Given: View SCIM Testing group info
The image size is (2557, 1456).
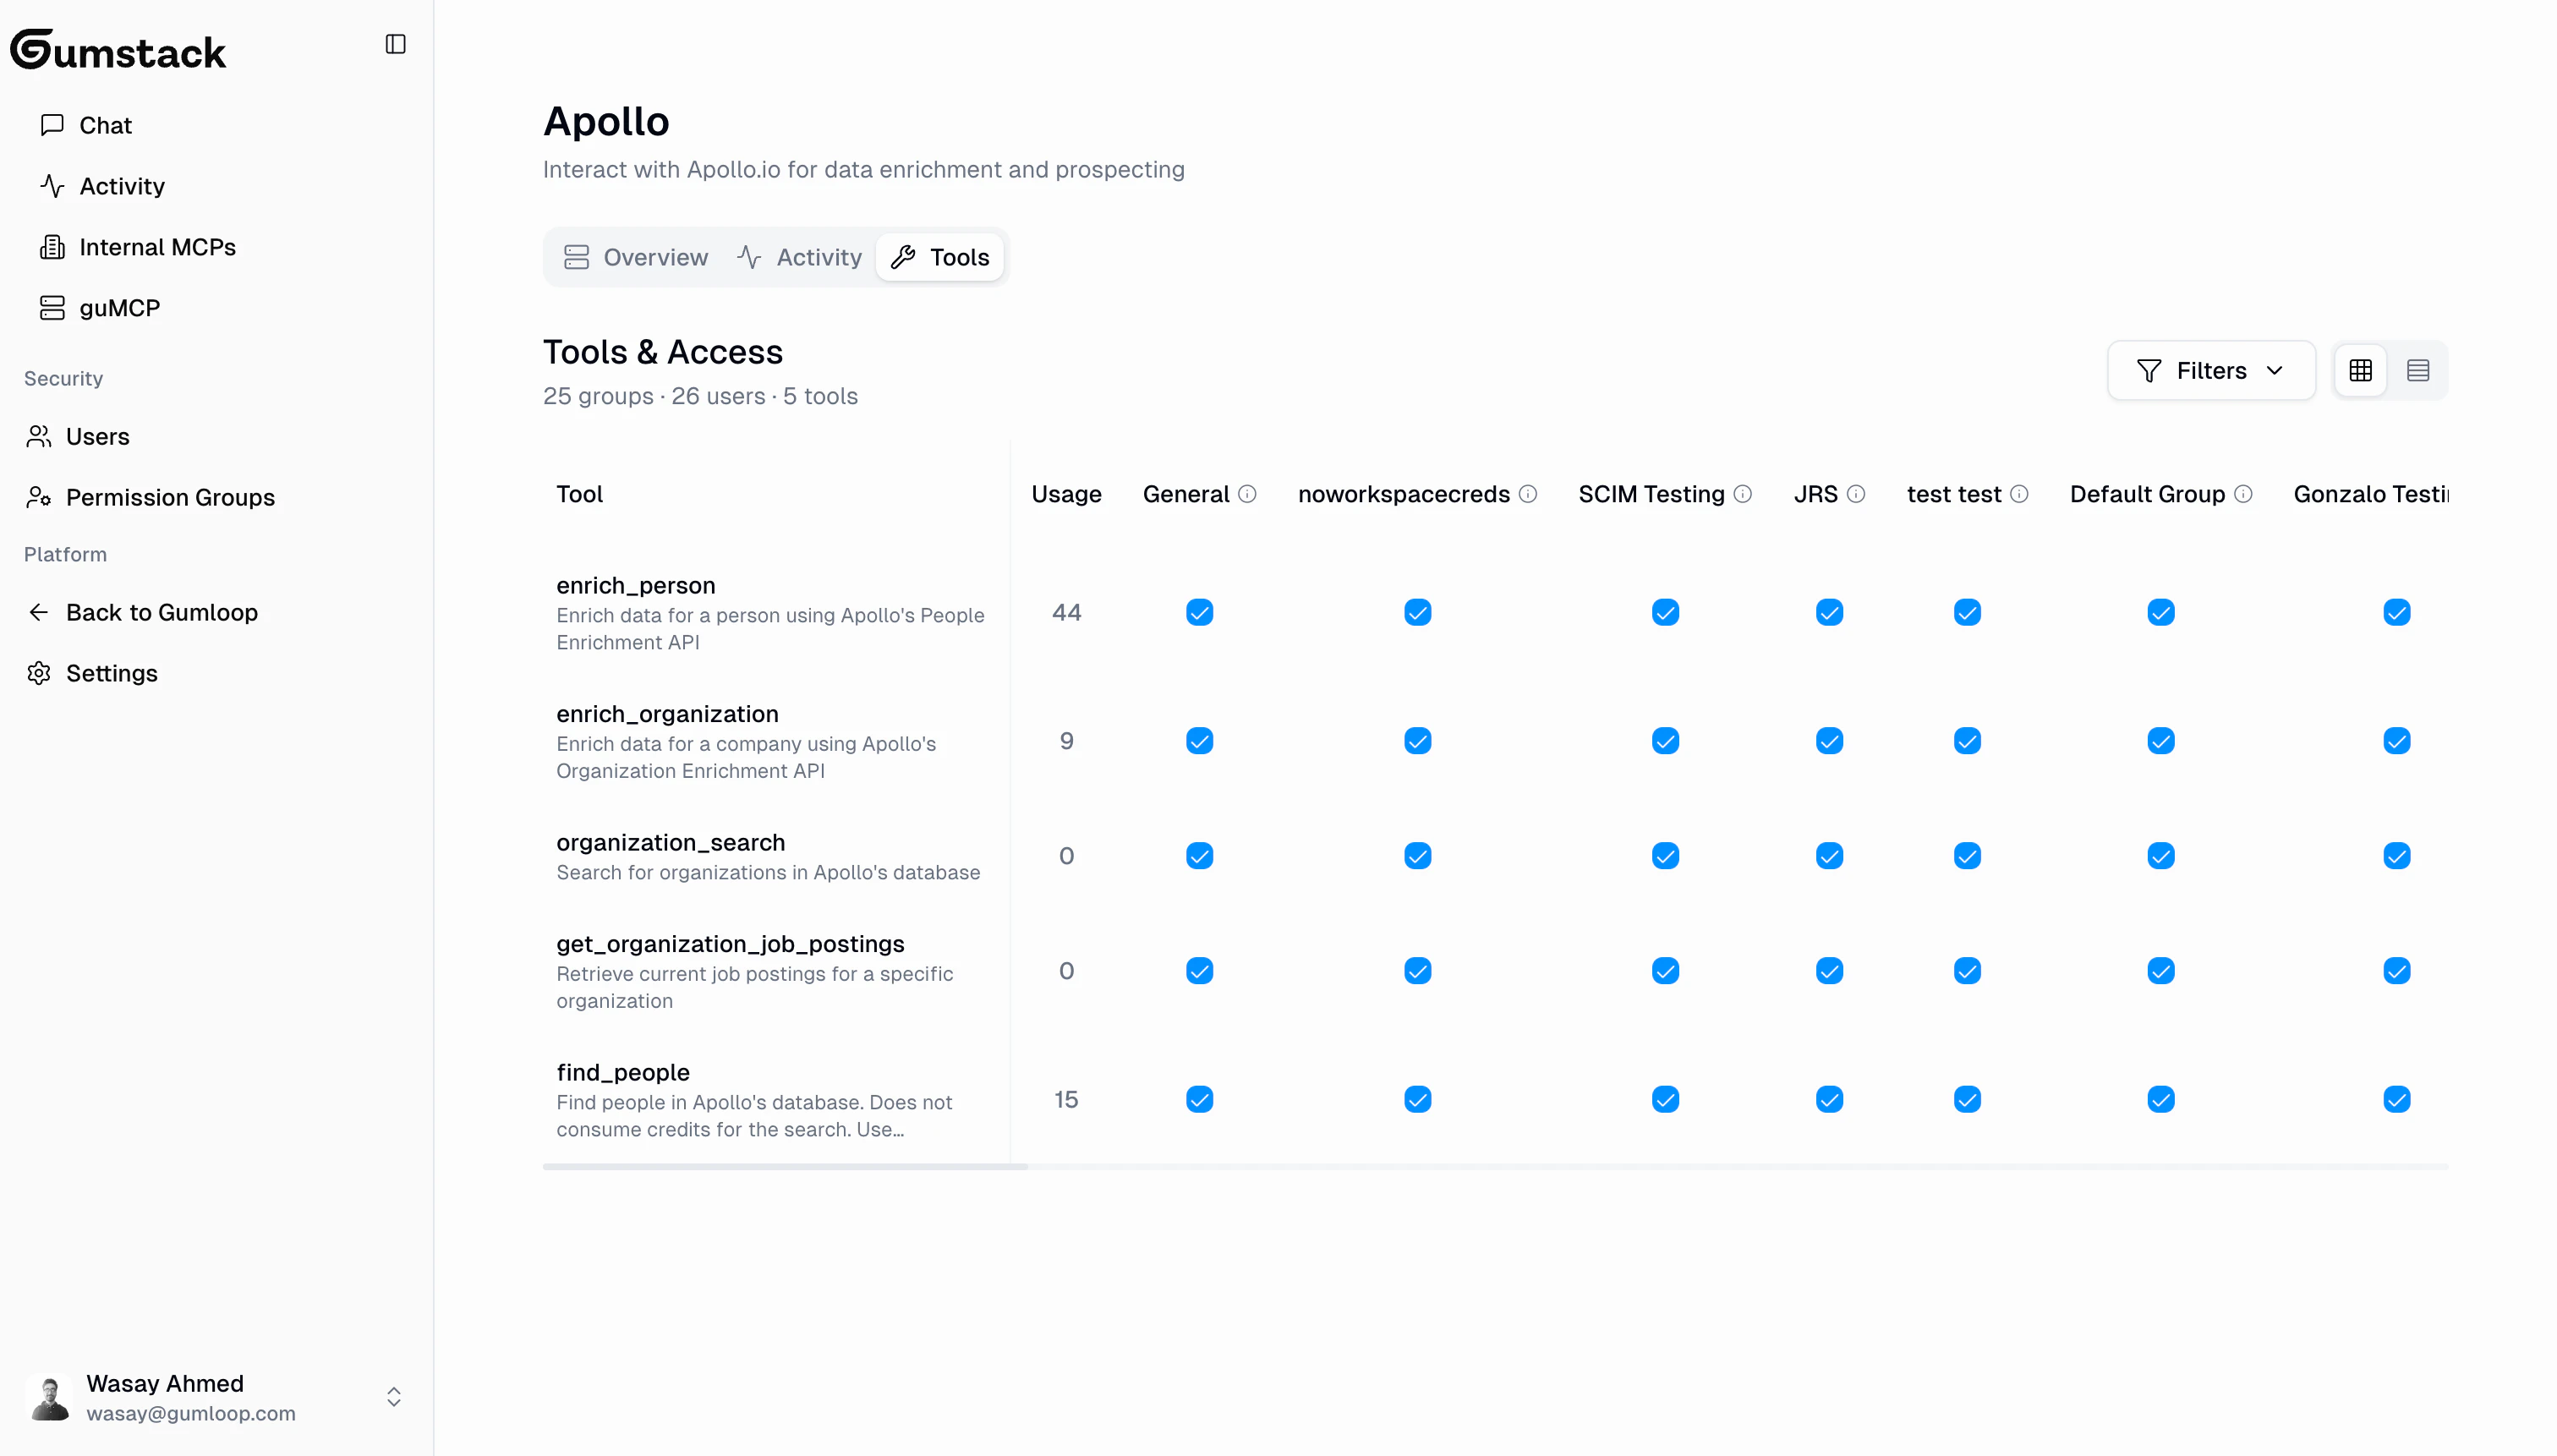Looking at the screenshot, I should (1744, 493).
